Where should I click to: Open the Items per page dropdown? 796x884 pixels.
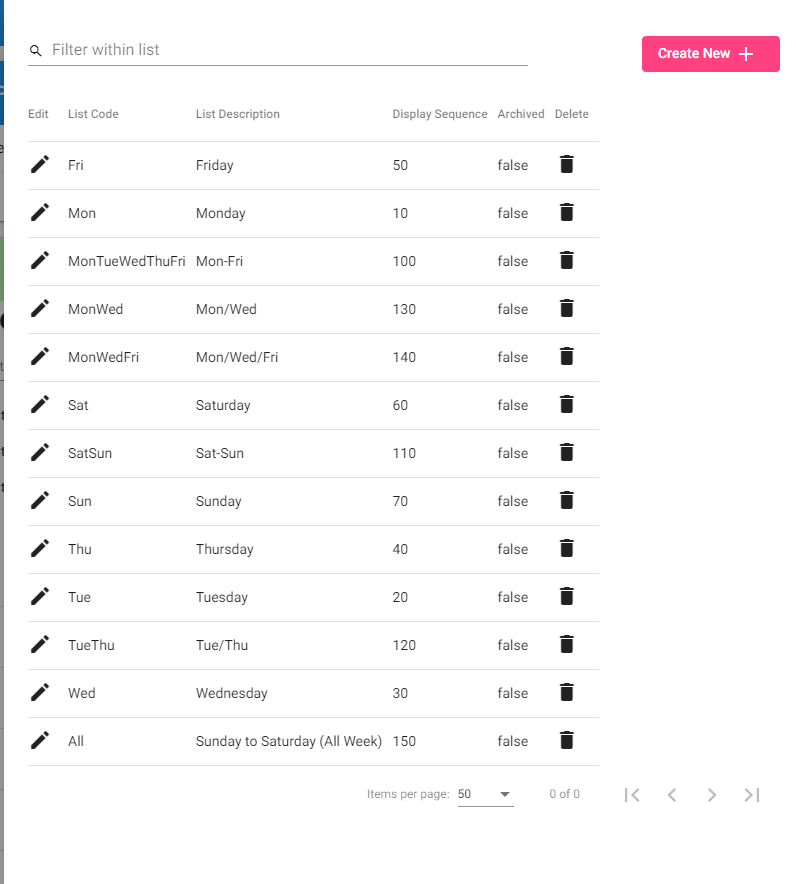[x=485, y=794]
